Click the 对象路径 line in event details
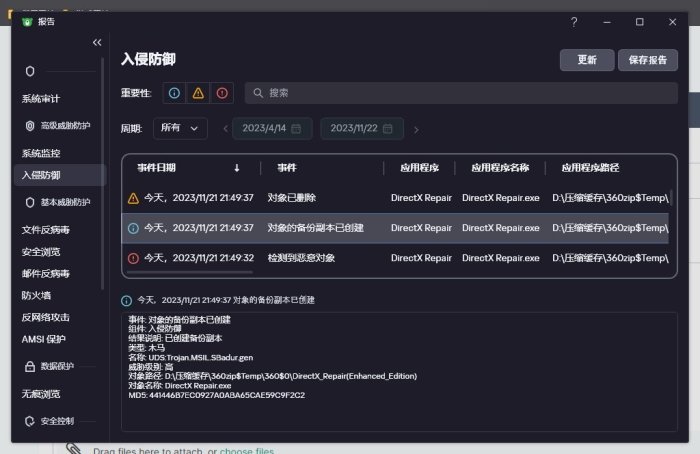This screenshot has height=454, width=700. click(x=272, y=376)
